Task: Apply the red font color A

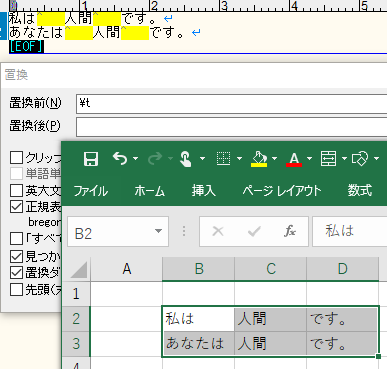Action: click(294, 159)
